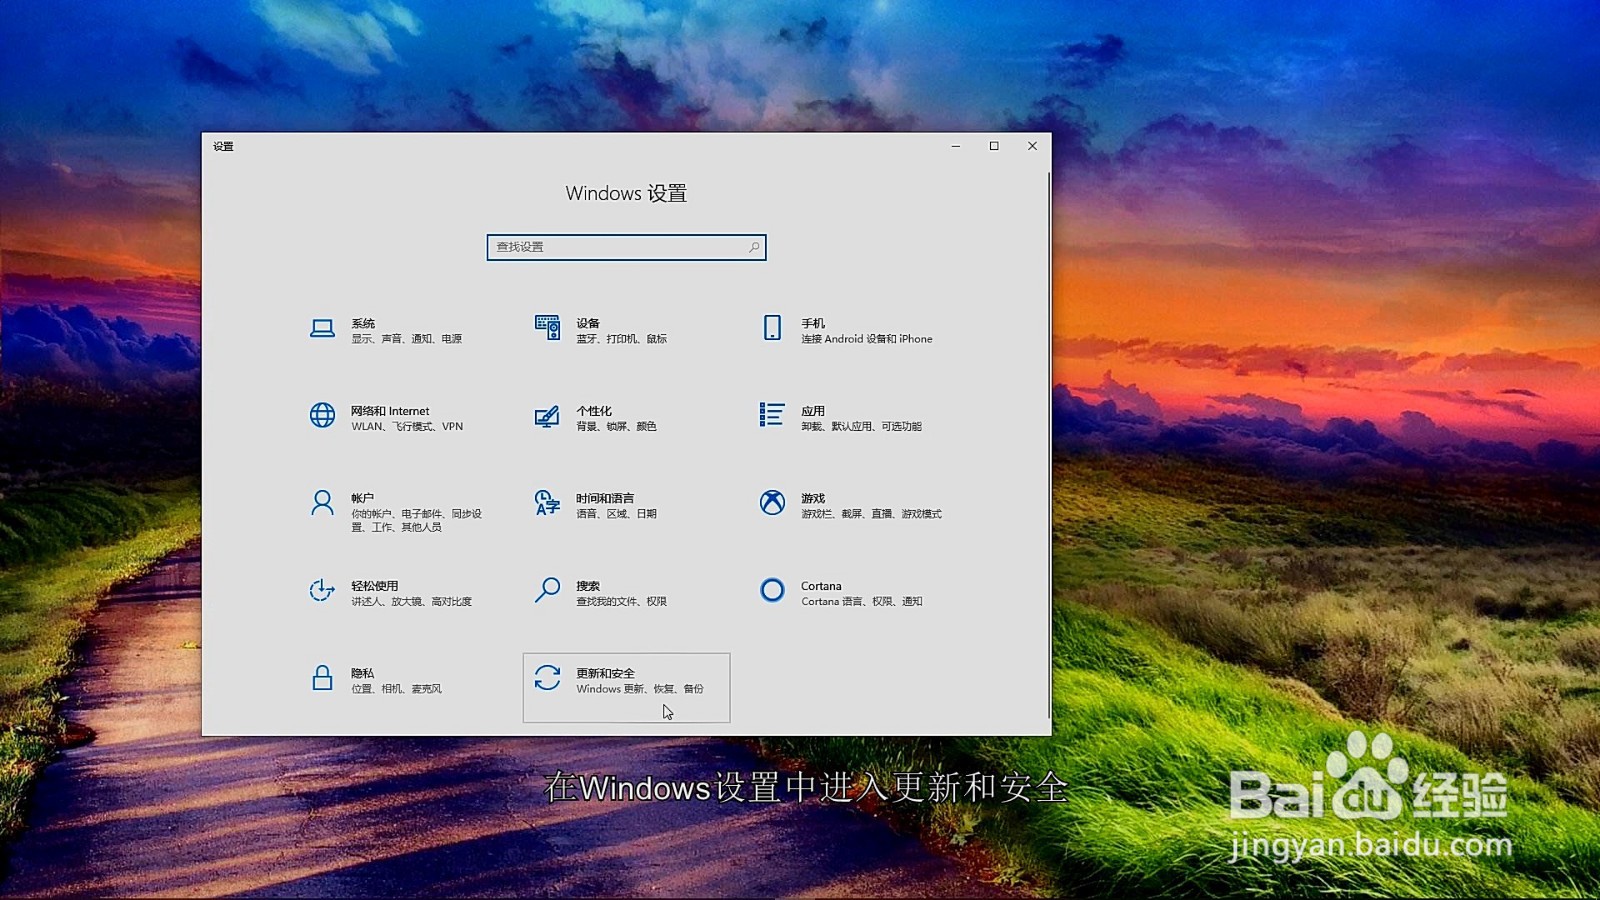The width and height of the screenshot is (1600, 900).
Task: Click the 更新和安全 title text
Action: click(x=606, y=673)
